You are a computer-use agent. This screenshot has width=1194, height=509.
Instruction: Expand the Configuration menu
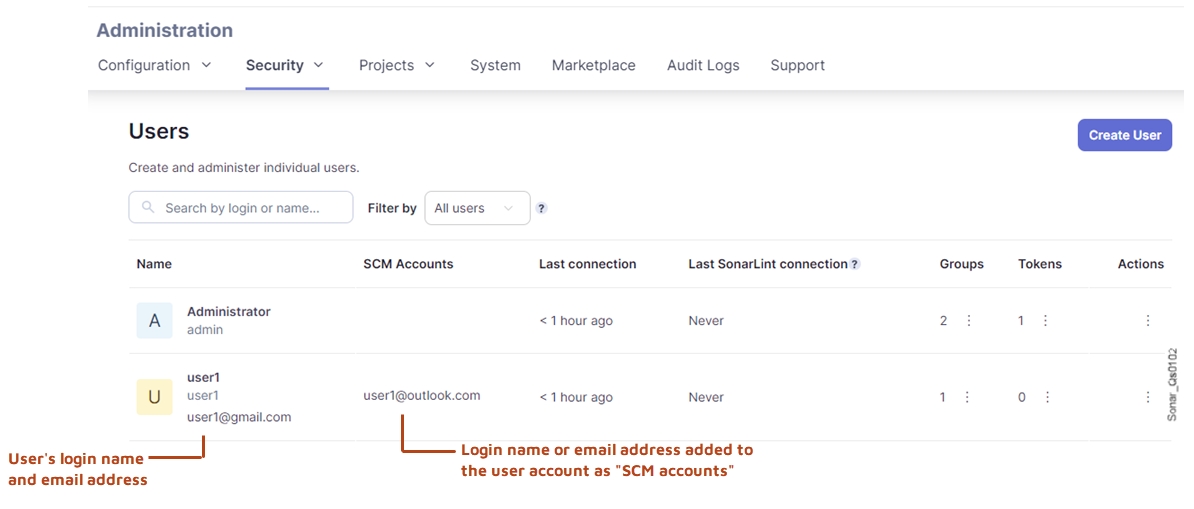coord(155,65)
